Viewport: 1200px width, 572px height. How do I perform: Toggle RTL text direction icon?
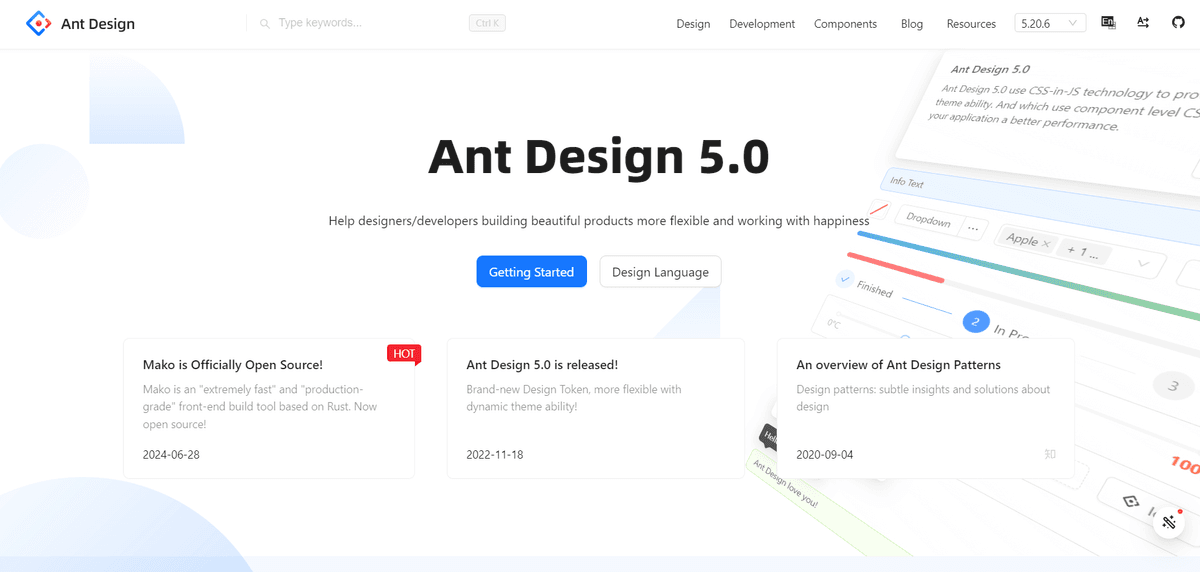coord(1143,23)
